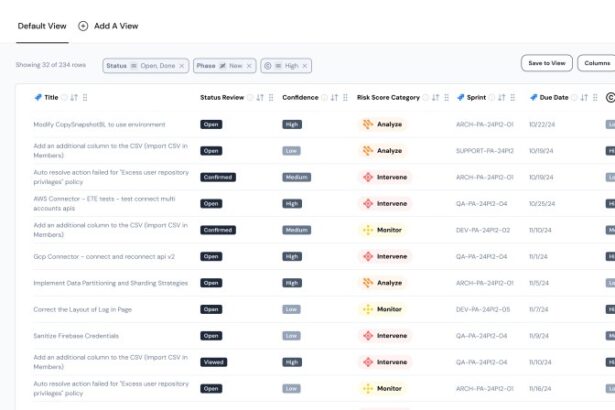
Task: Click sprint DEV-PA-24P12-05 cell
Action: (483, 309)
